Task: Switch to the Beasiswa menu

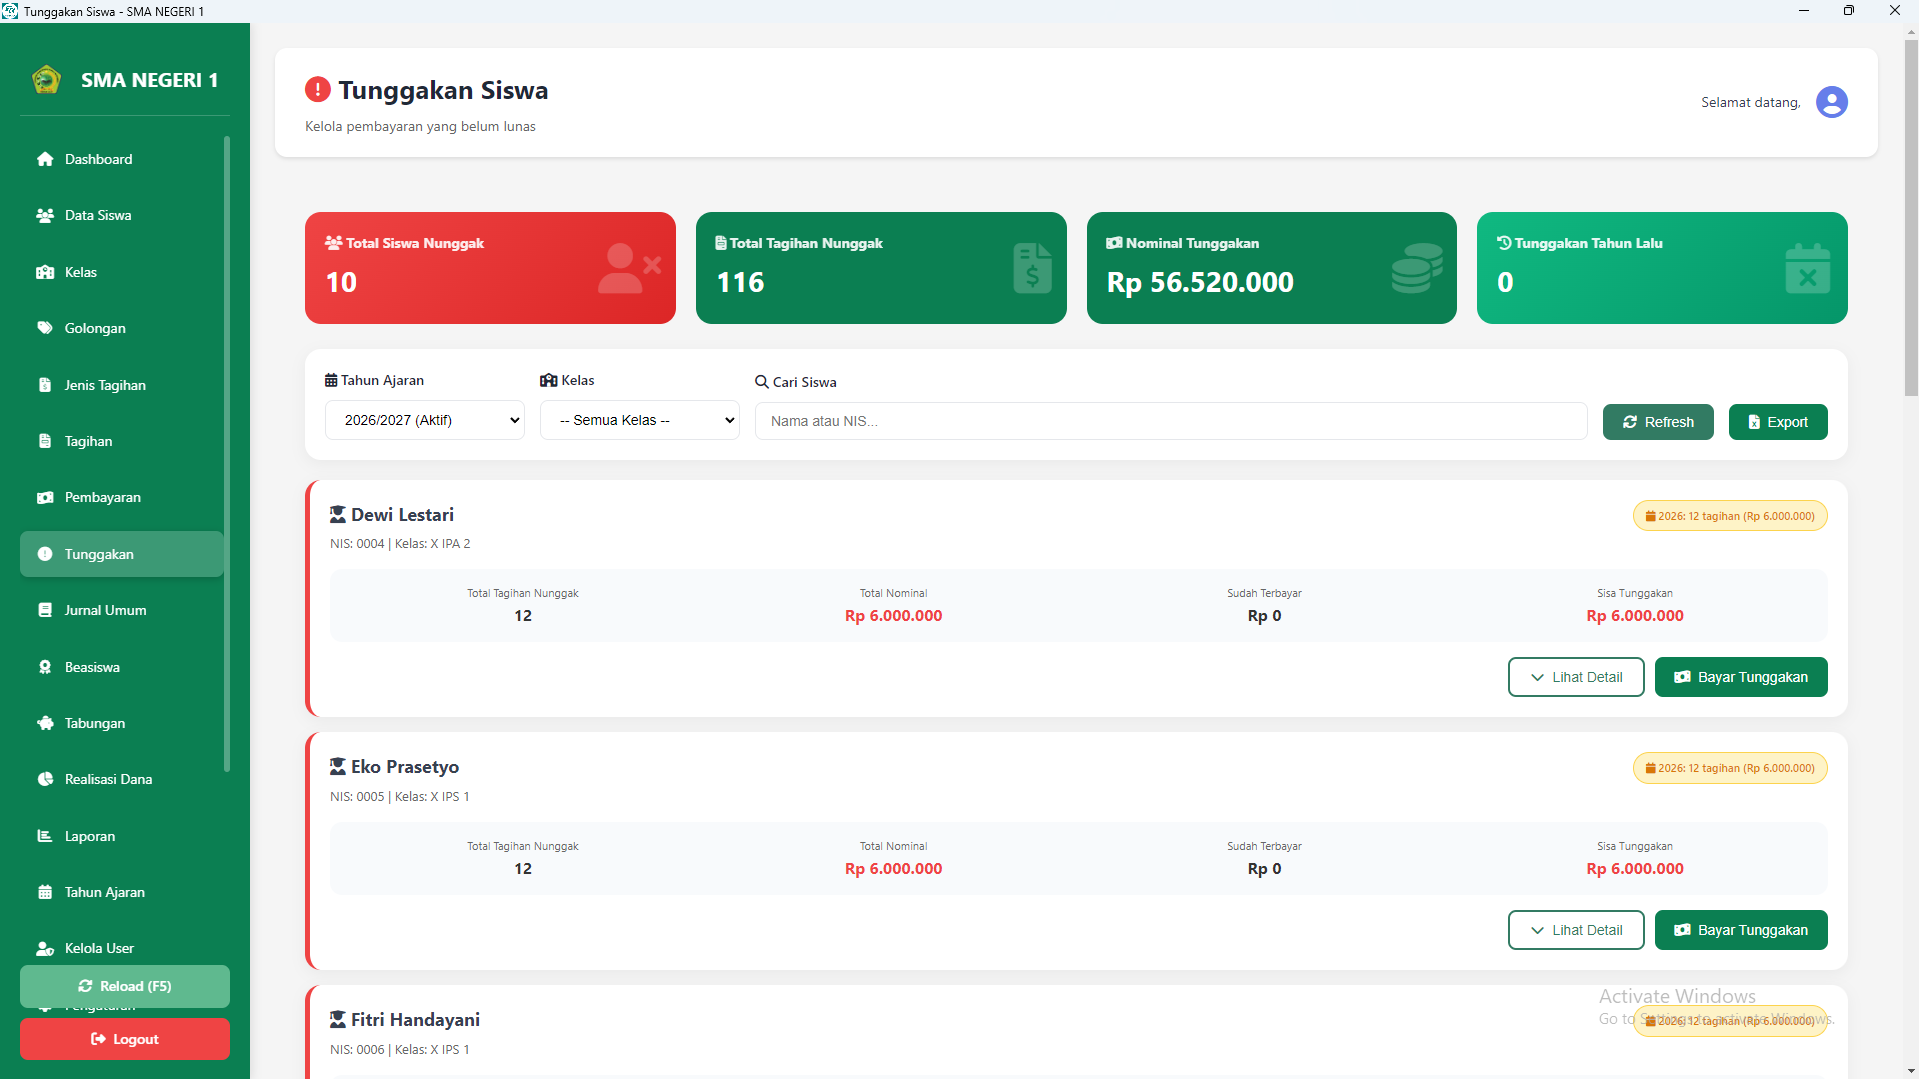Action: (122, 667)
